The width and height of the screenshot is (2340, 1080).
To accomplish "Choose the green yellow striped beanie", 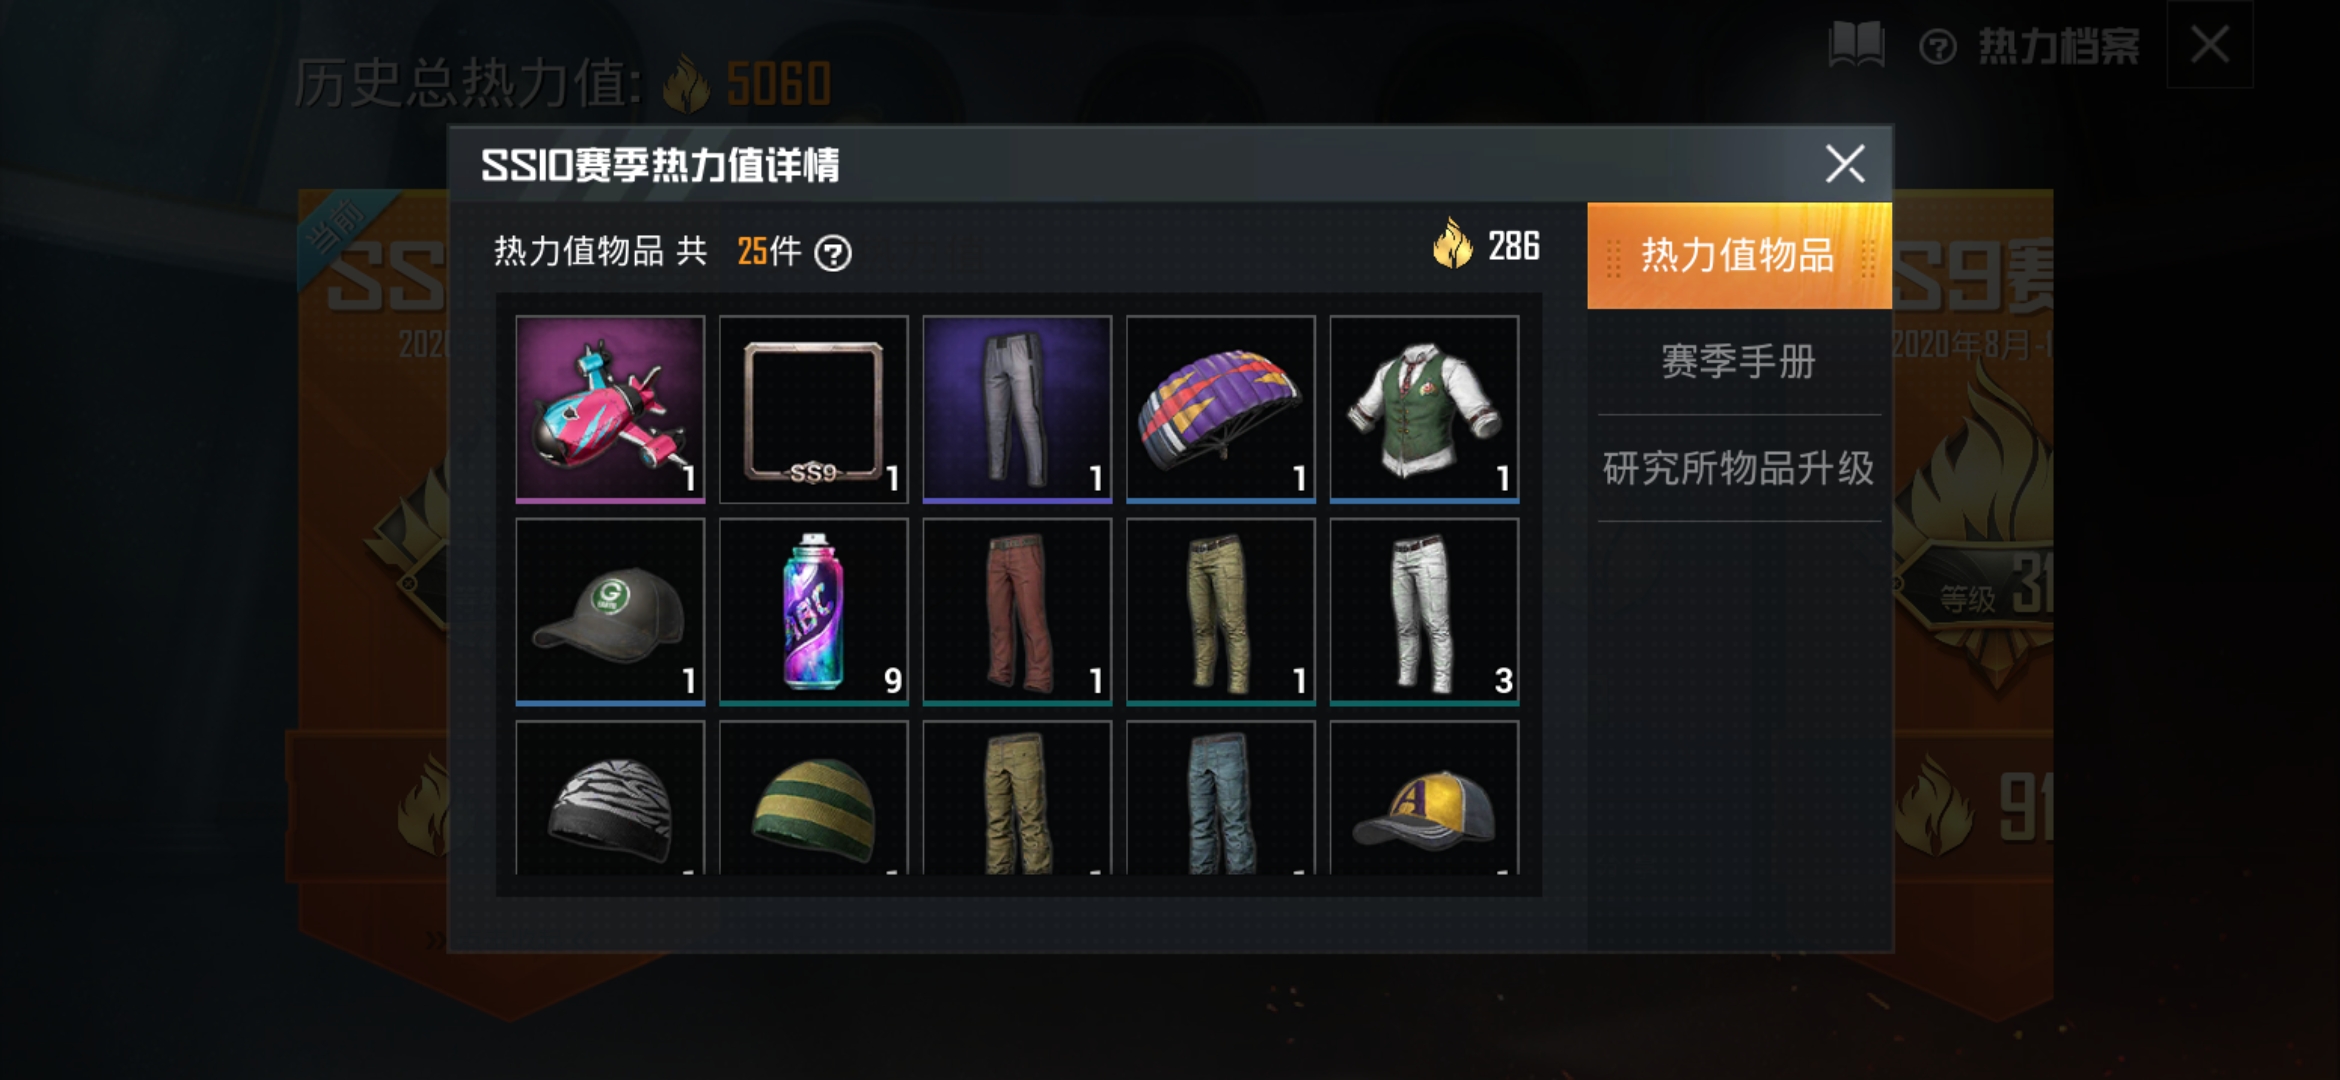I will (814, 798).
